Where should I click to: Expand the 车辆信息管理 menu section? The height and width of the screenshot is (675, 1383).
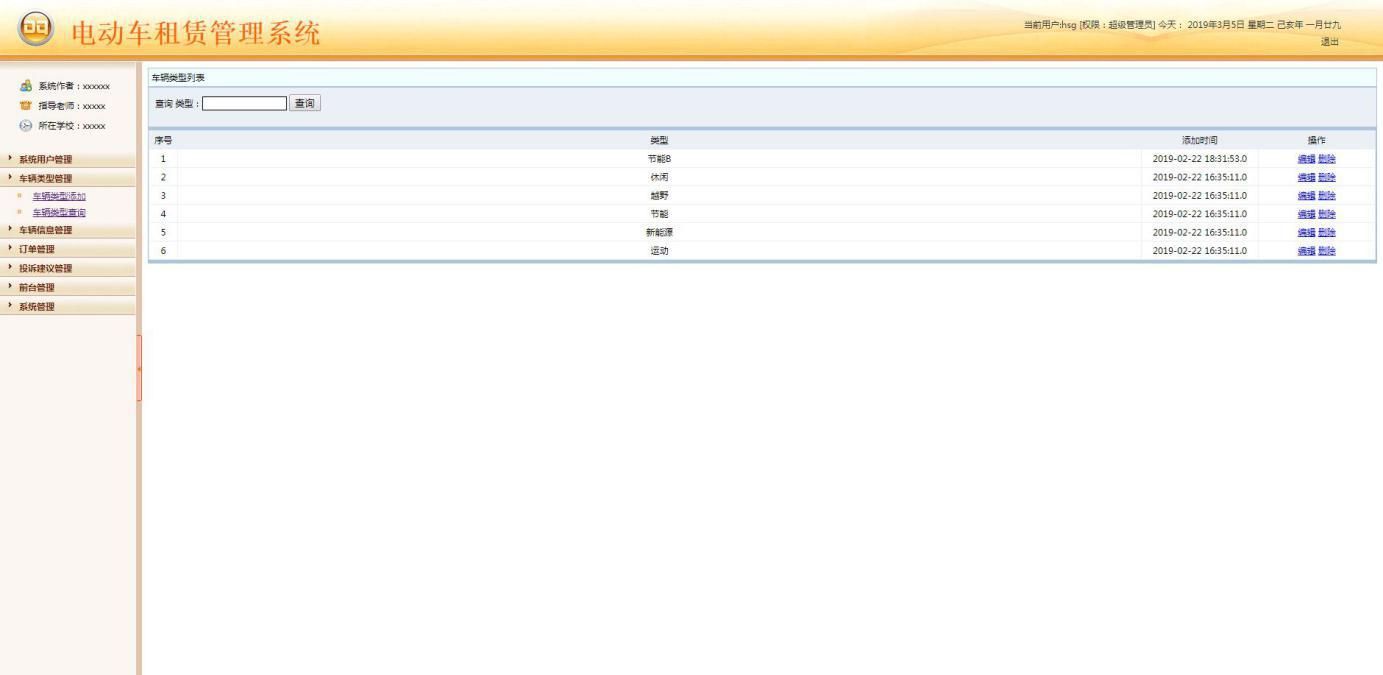click(x=68, y=230)
